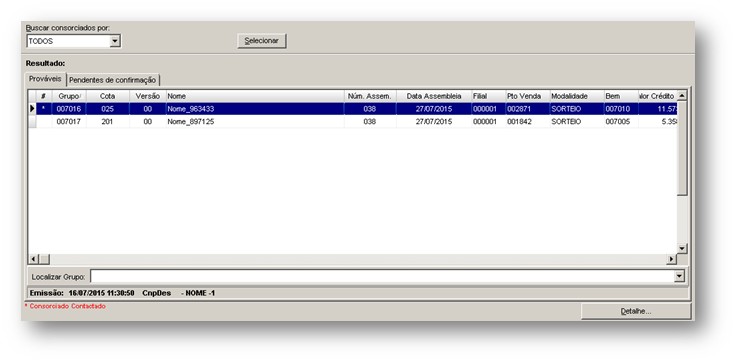Expand the Localizar Grupo dropdown arrow
This screenshot has height=363, width=737.
tap(680, 276)
